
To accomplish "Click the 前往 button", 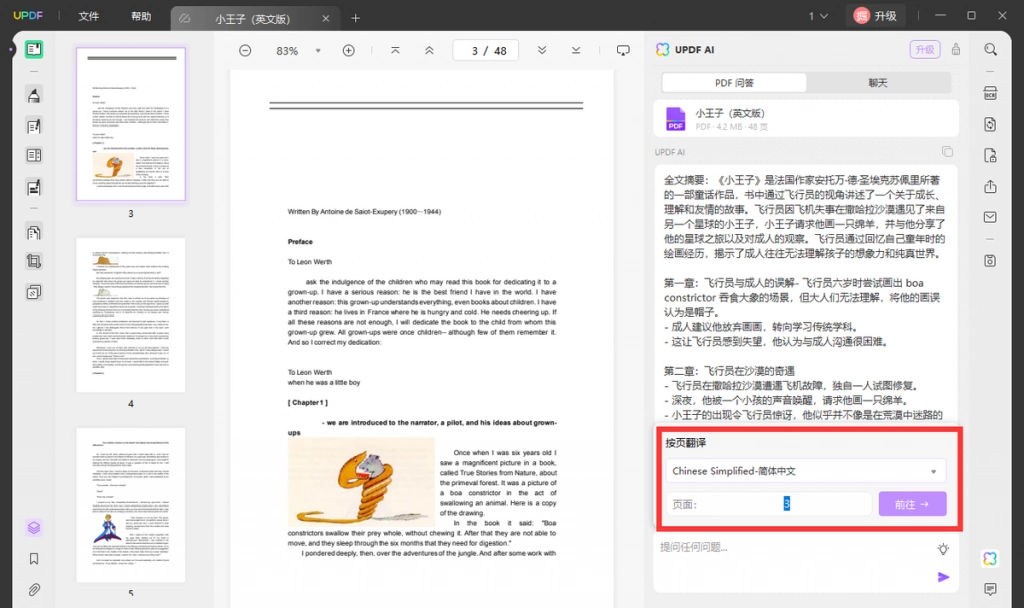I will click(912, 504).
